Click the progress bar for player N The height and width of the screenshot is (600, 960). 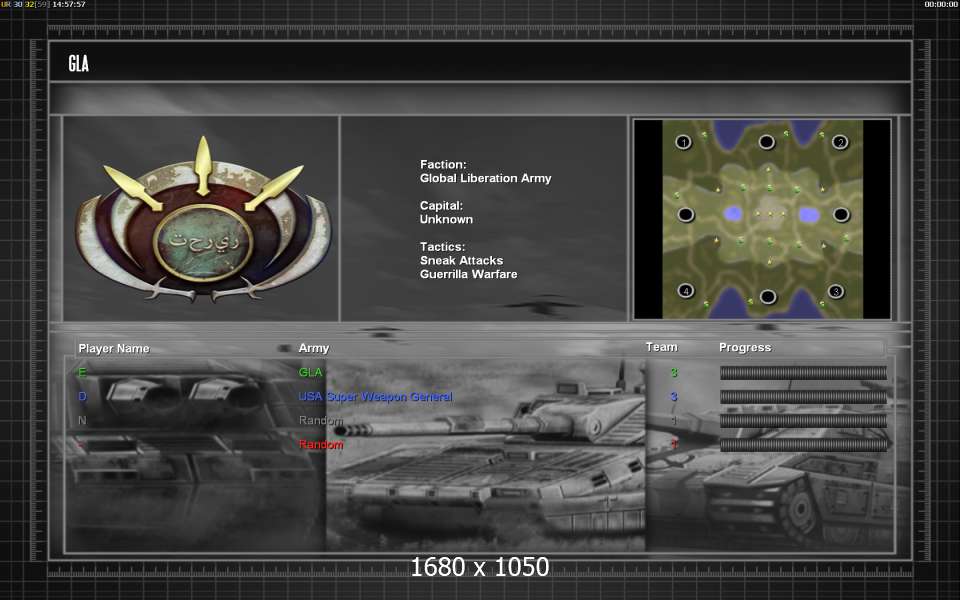[x=803, y=421]
